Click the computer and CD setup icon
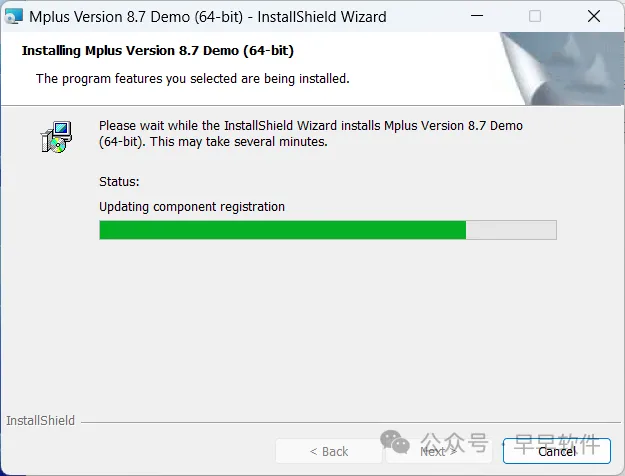This screenshot has width=625, height=476. point(56,137)
